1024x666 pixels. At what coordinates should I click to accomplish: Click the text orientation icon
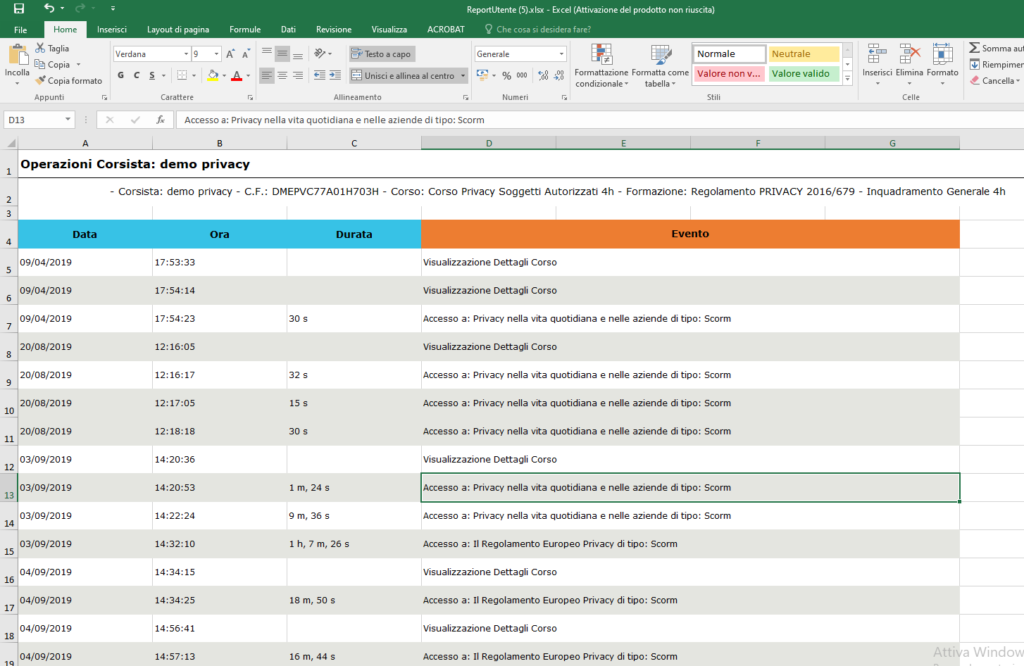point(320,54)
